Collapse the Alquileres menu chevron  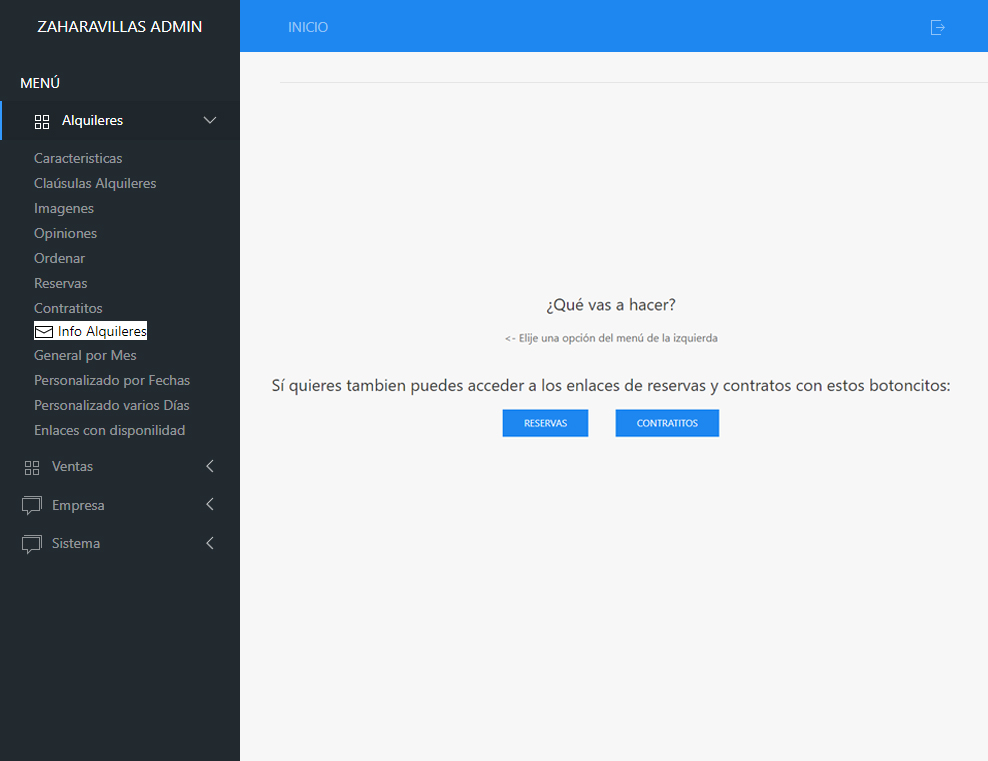pyautogui.click(x=210, y=120)
